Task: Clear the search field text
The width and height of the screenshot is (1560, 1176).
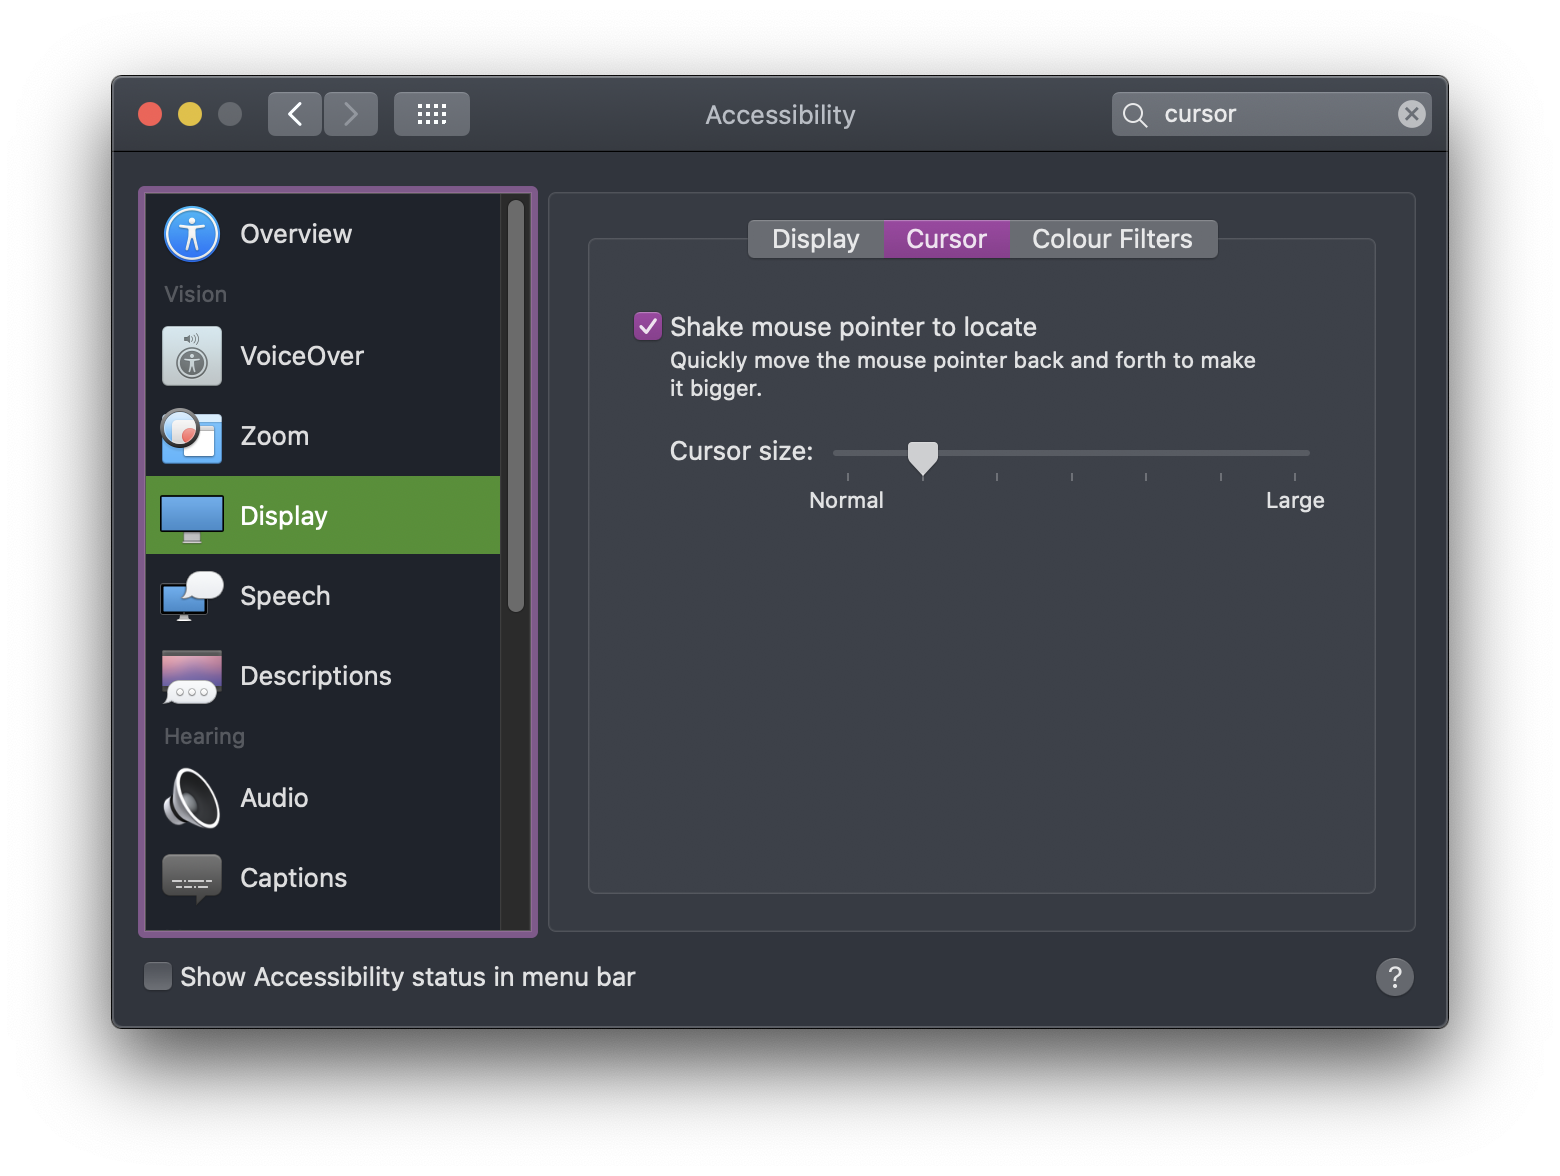Action: tap(1412, 114)
